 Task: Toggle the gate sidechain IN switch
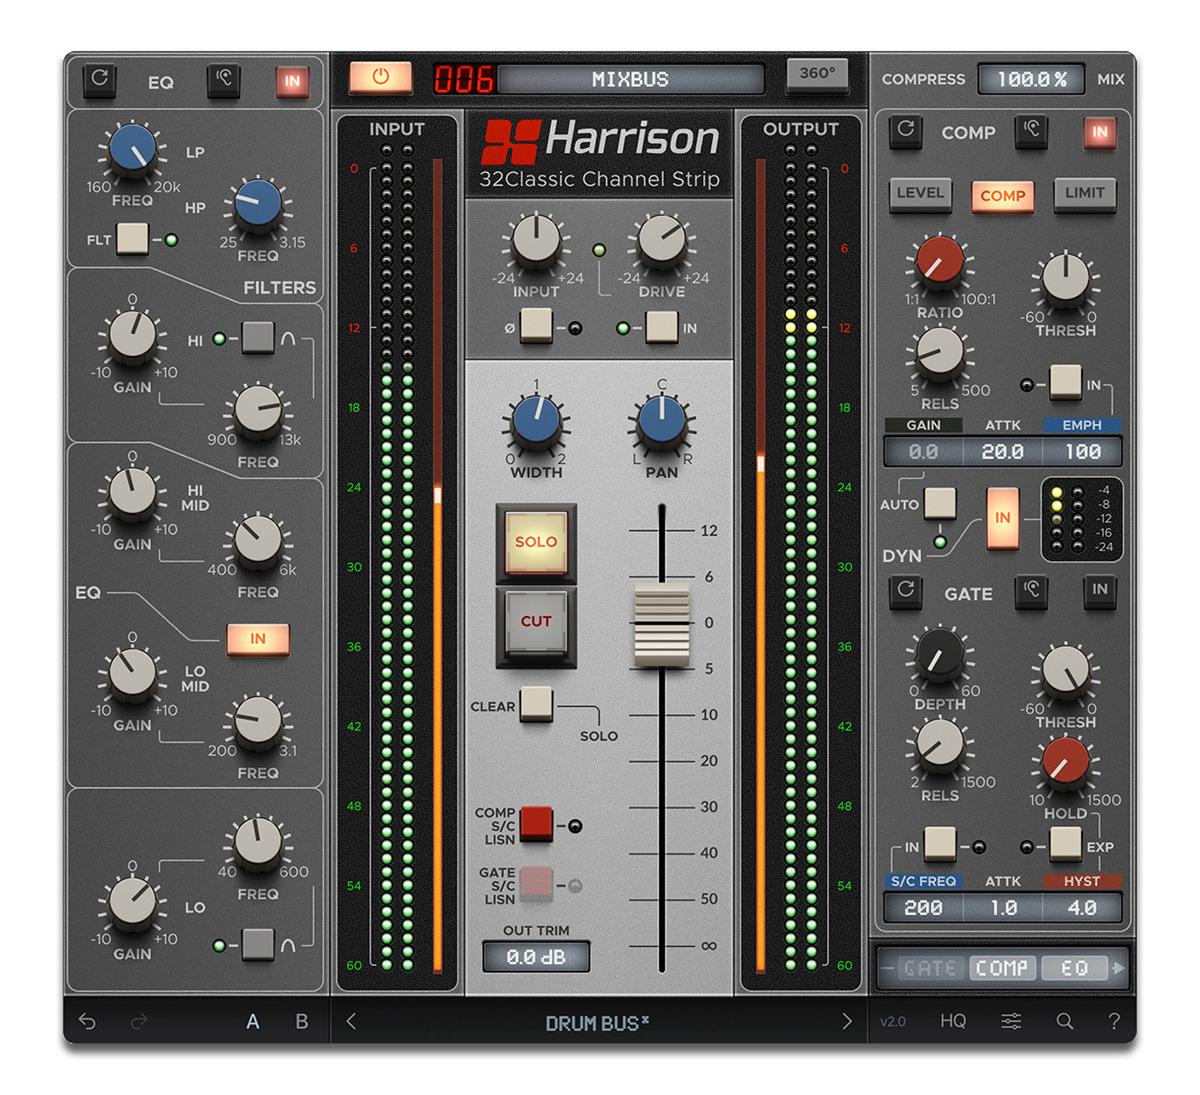click(940, 844)
